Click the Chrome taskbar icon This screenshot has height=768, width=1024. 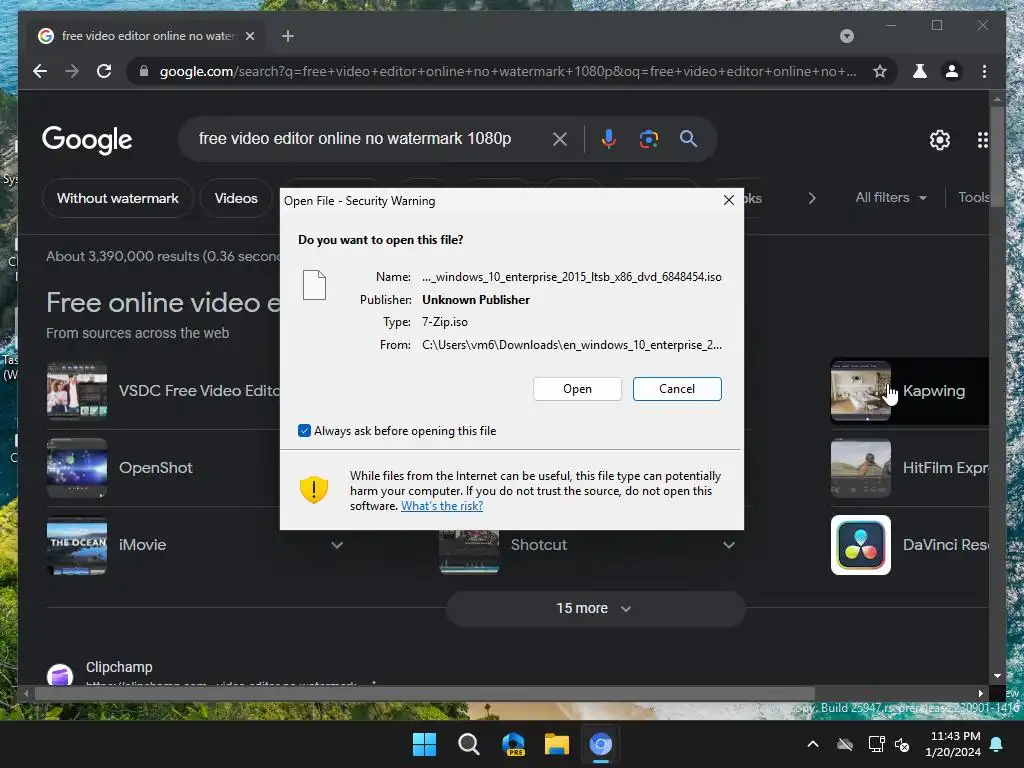pyautogui.click(x=601, y=744)
